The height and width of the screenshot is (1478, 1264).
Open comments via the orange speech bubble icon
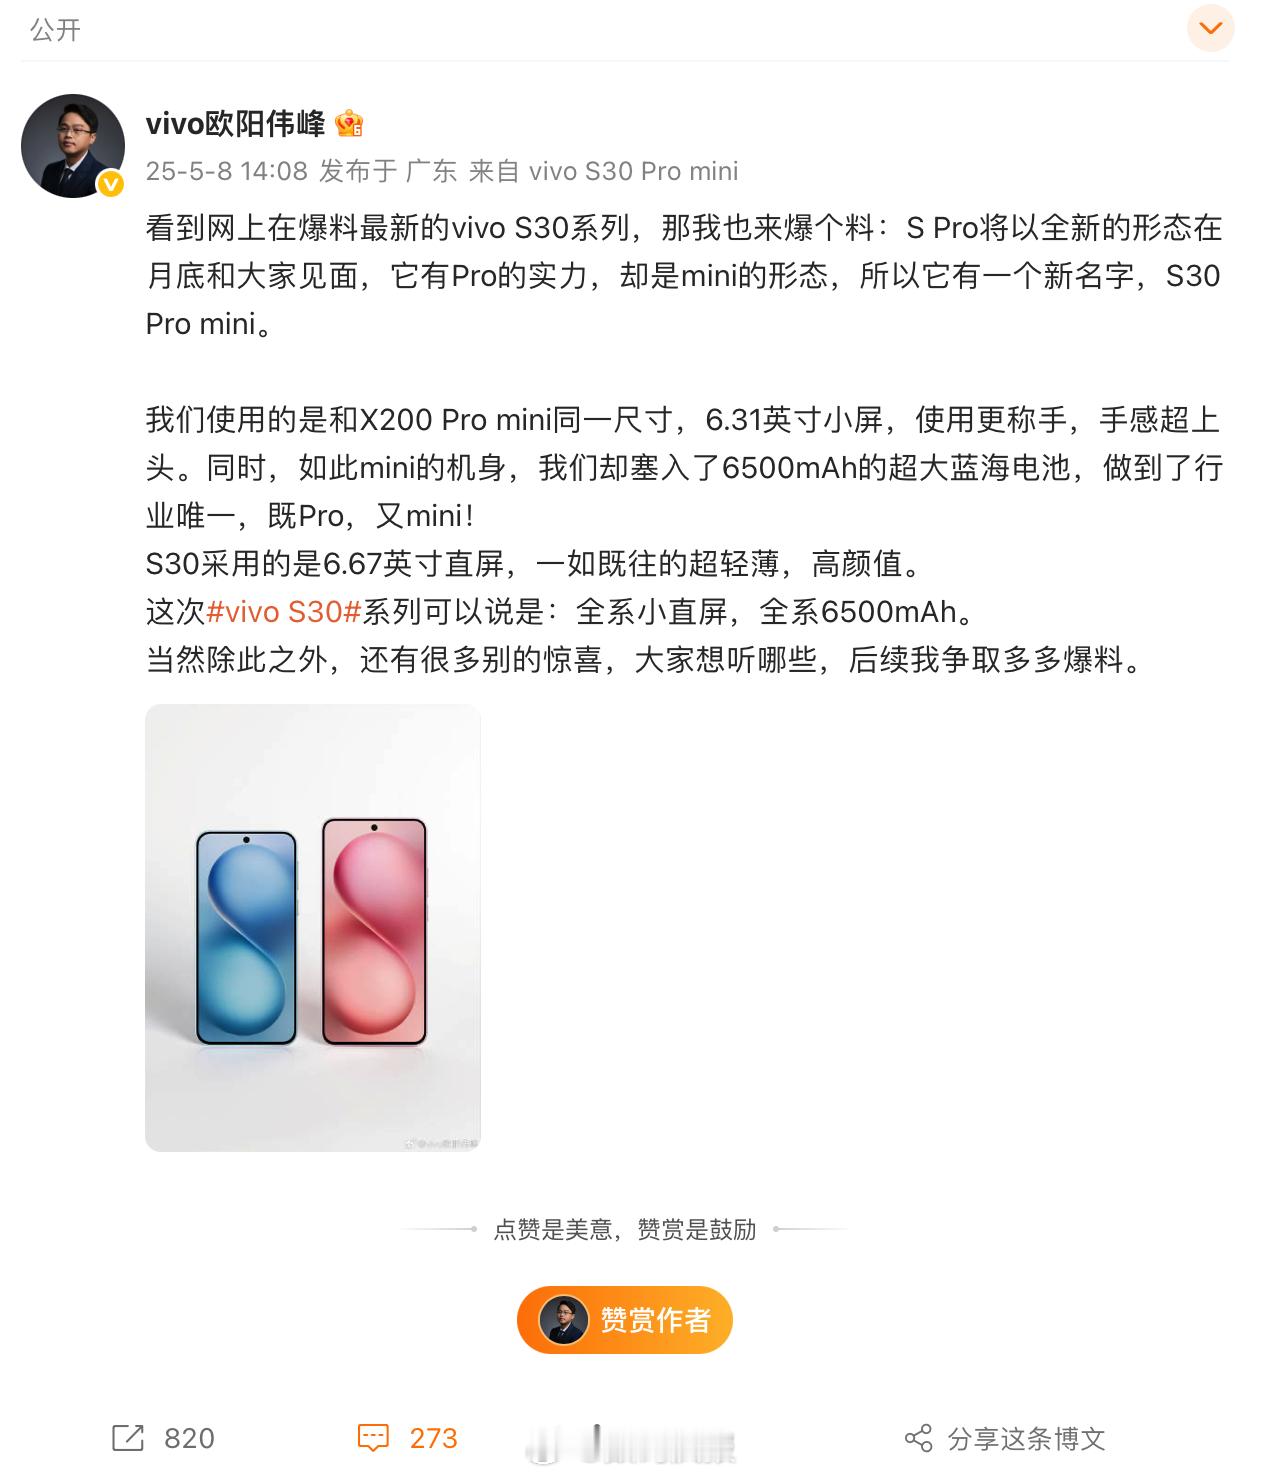(373, 1438)
